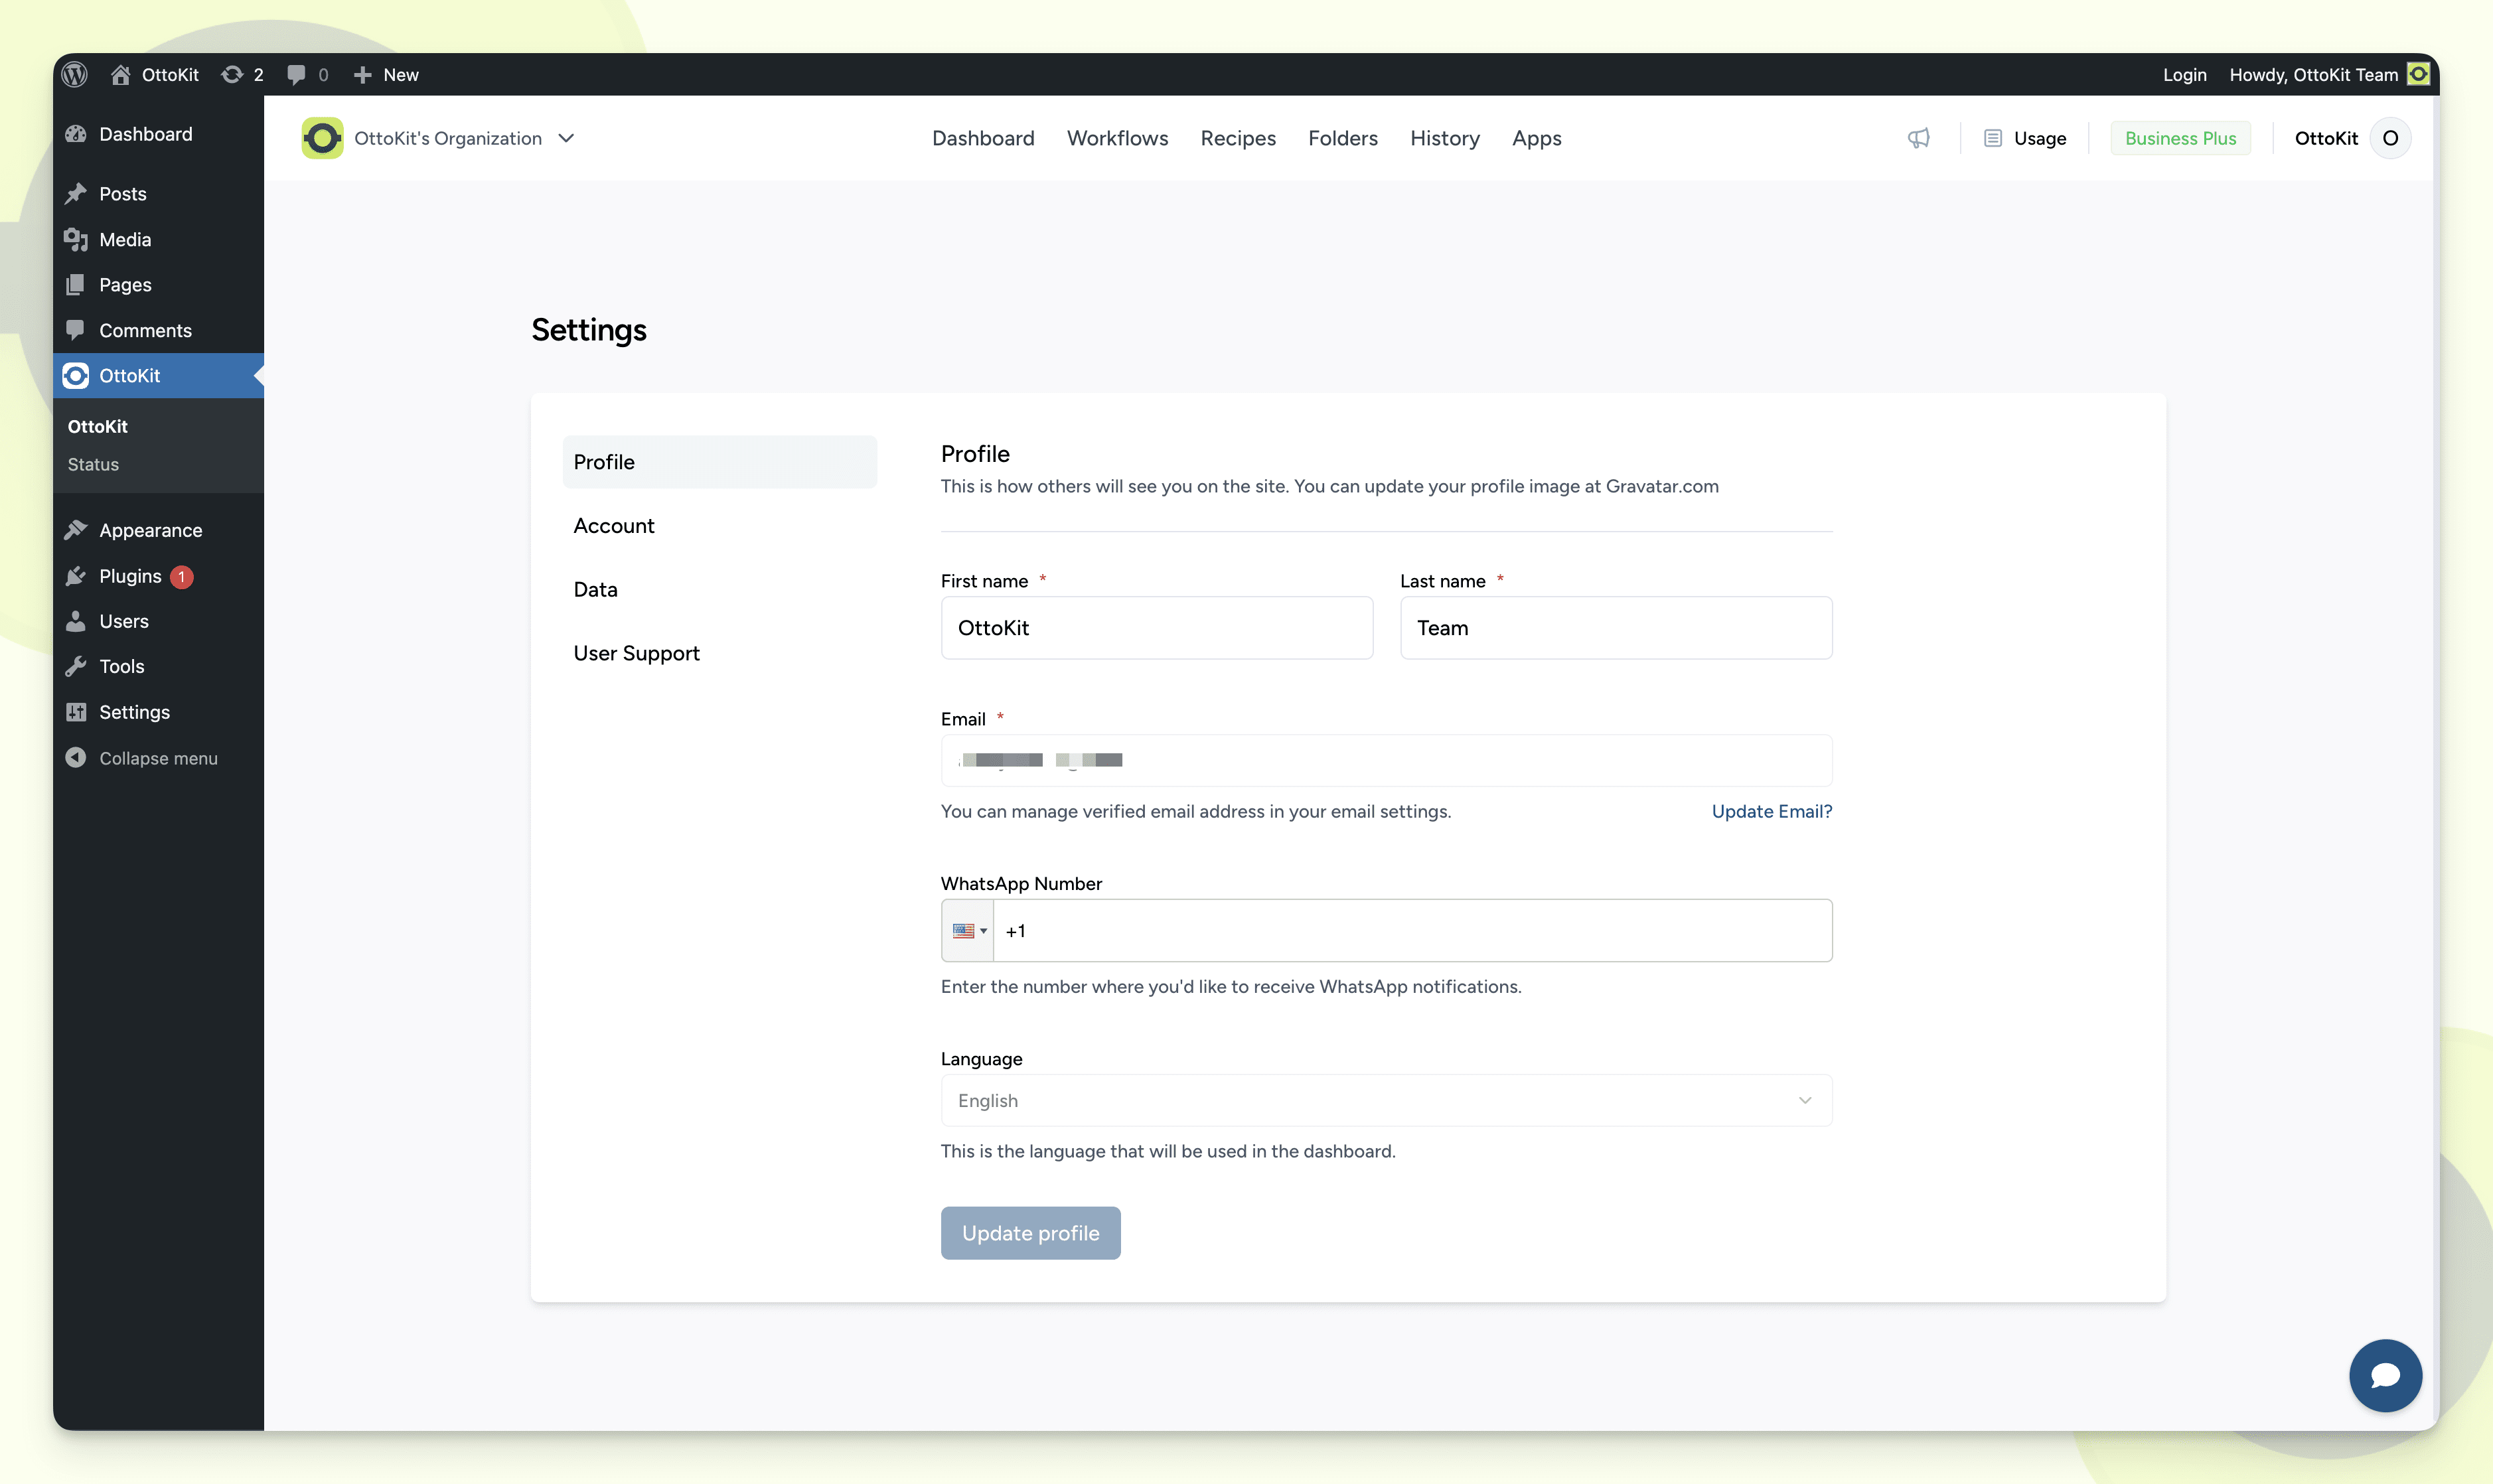Open the announcements megaphone icon
The image size is (2493, 1484).
[1918, 138]
